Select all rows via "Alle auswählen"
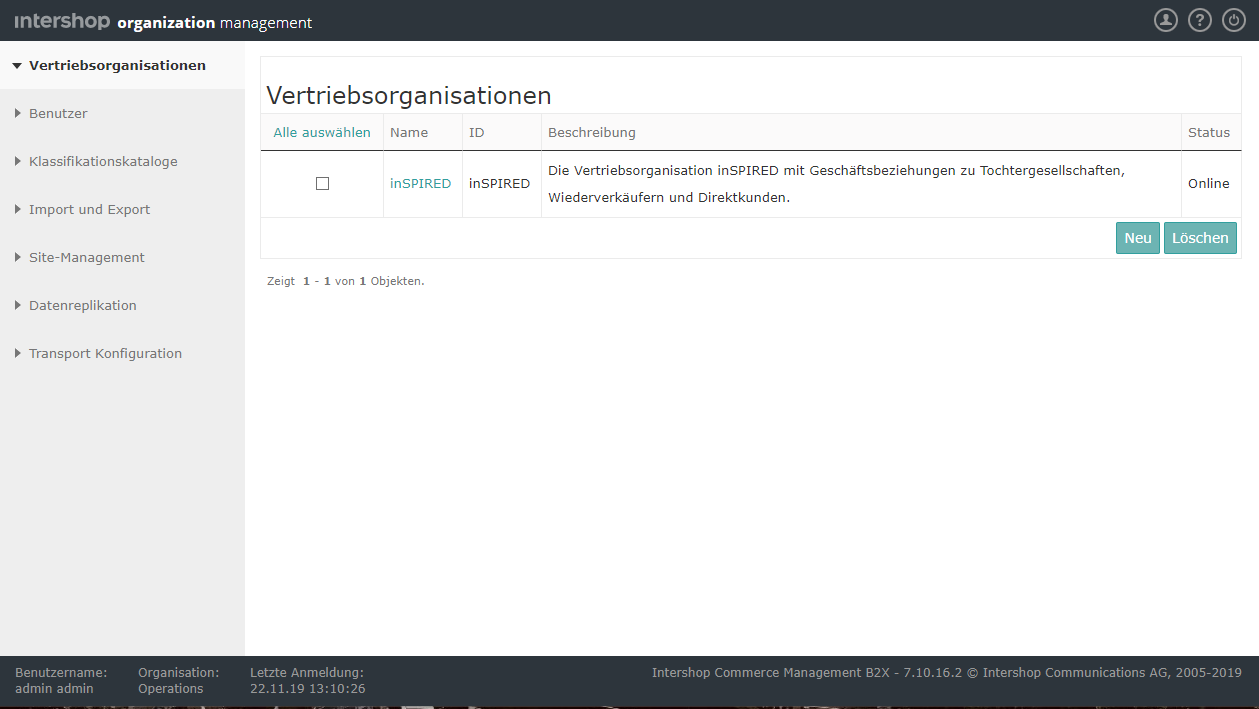The height and width of the screenshot is (709, 1259). point(321,132)
